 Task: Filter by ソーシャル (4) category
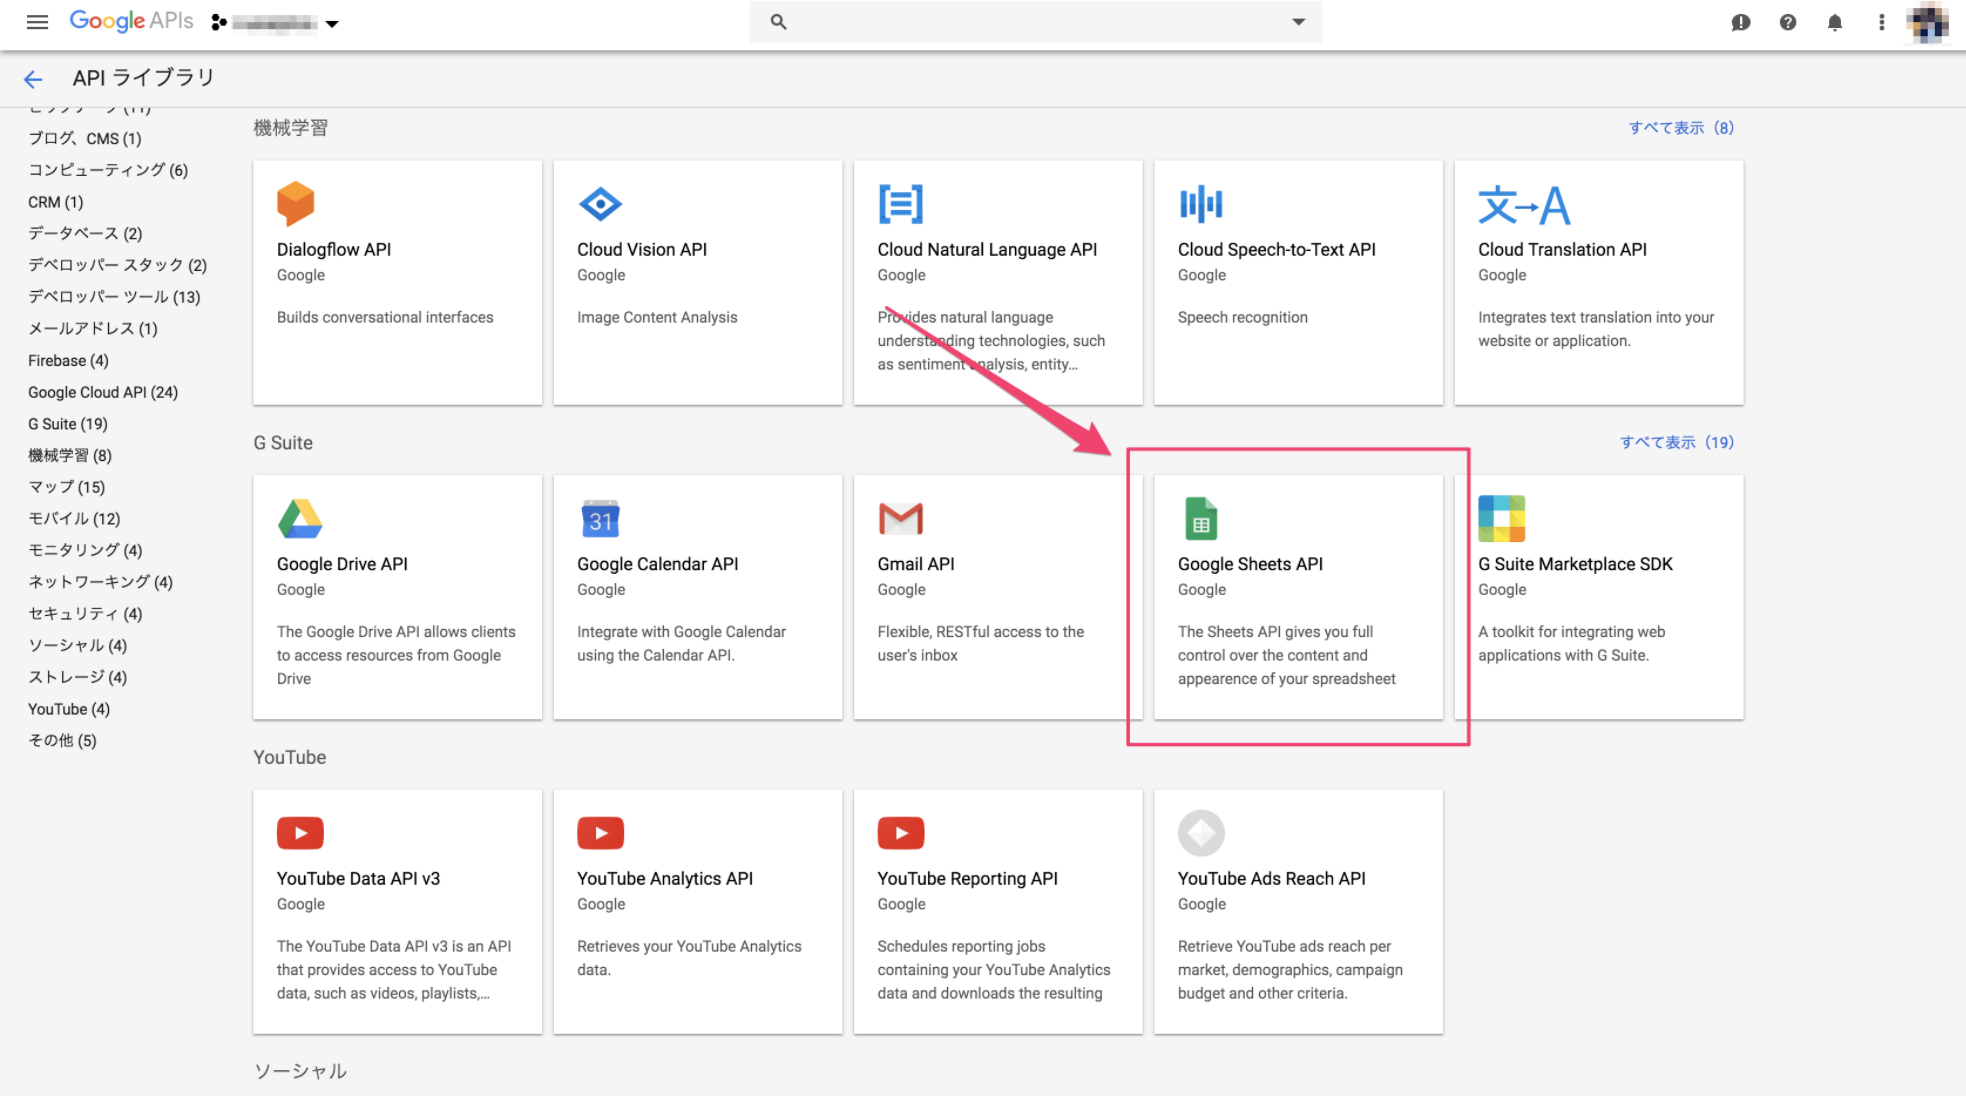point(78,646)
